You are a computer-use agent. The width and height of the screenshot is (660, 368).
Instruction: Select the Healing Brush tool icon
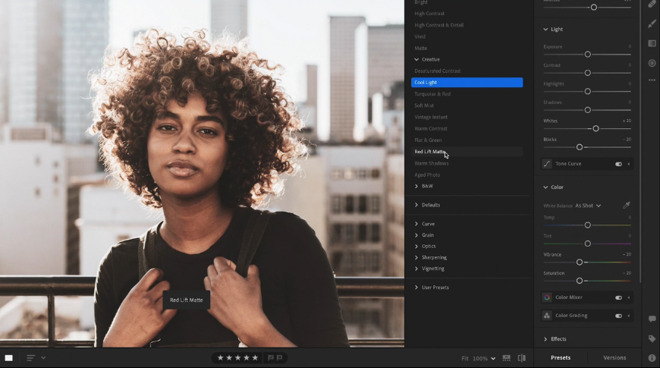pos(652,4)
